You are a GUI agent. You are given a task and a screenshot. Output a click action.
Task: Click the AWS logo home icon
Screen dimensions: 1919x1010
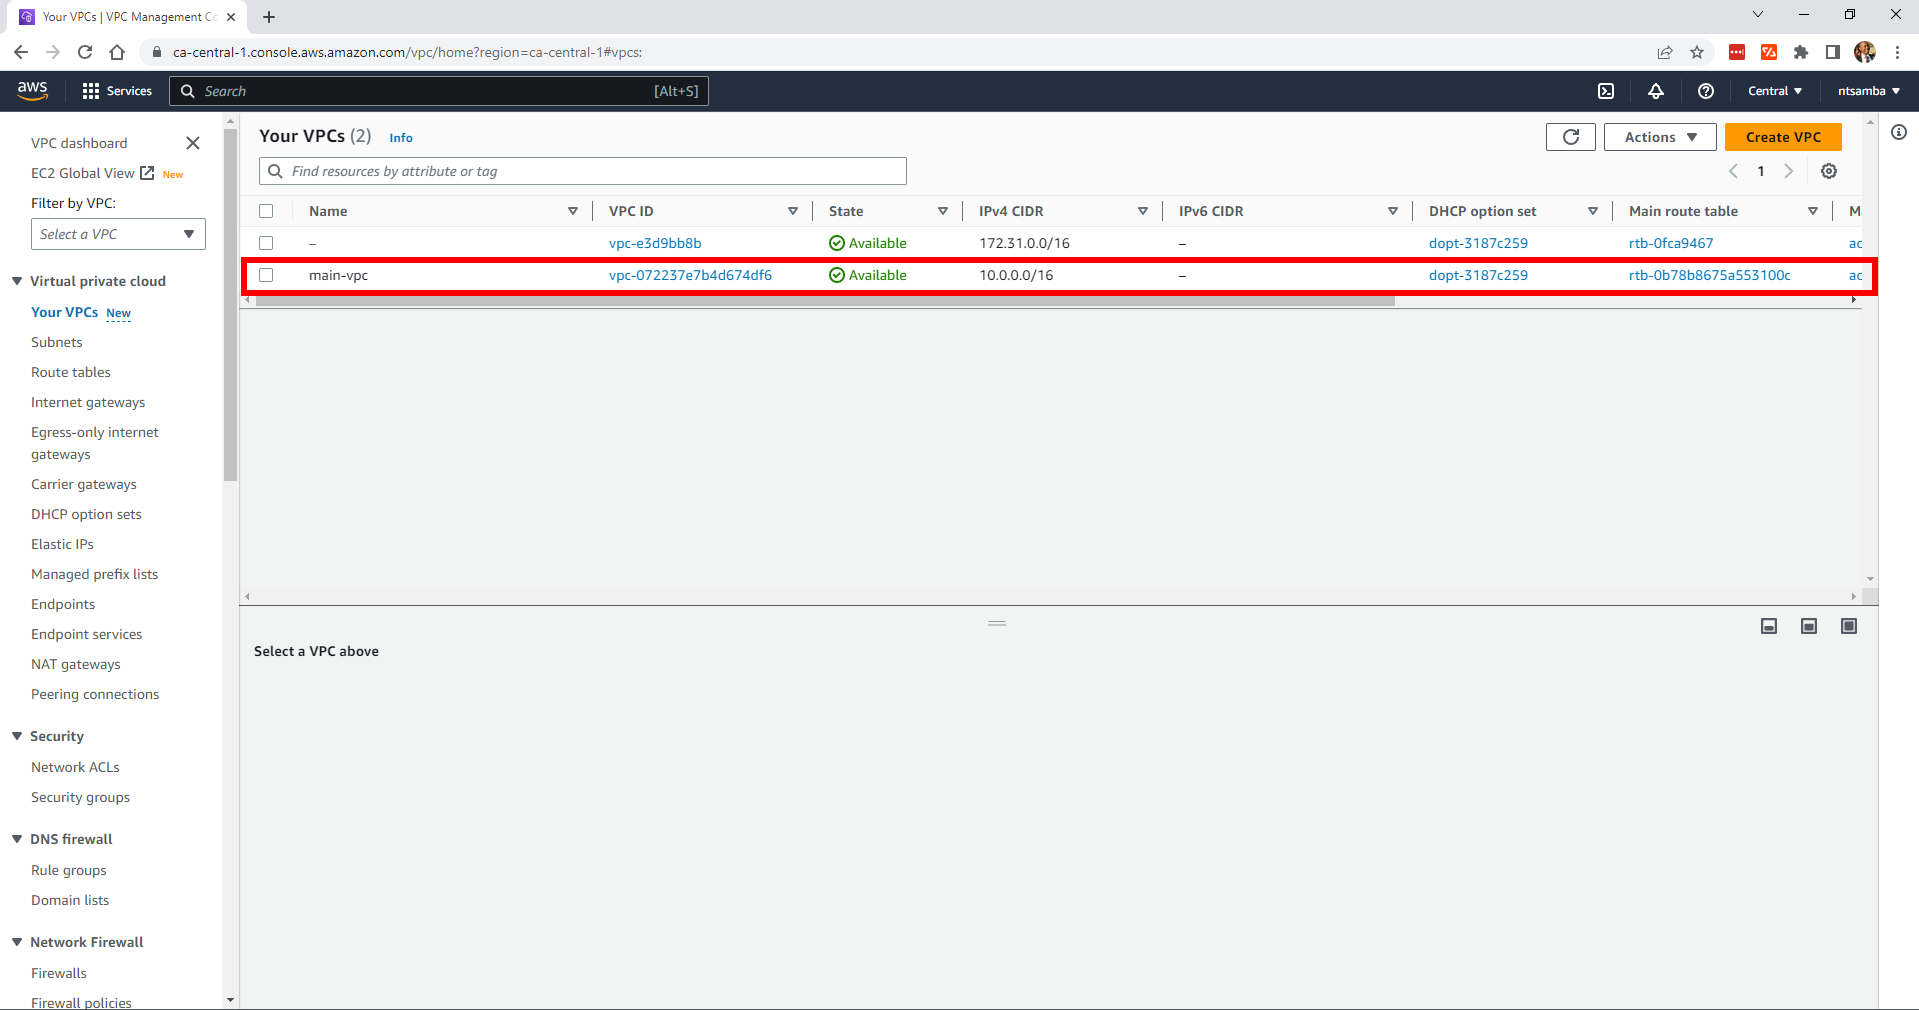[x=32, y=90]
